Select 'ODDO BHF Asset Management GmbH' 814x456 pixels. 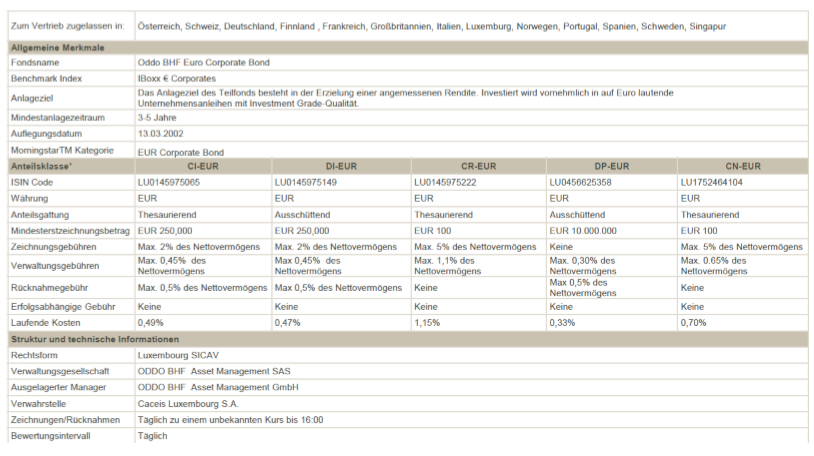point(218,387)
